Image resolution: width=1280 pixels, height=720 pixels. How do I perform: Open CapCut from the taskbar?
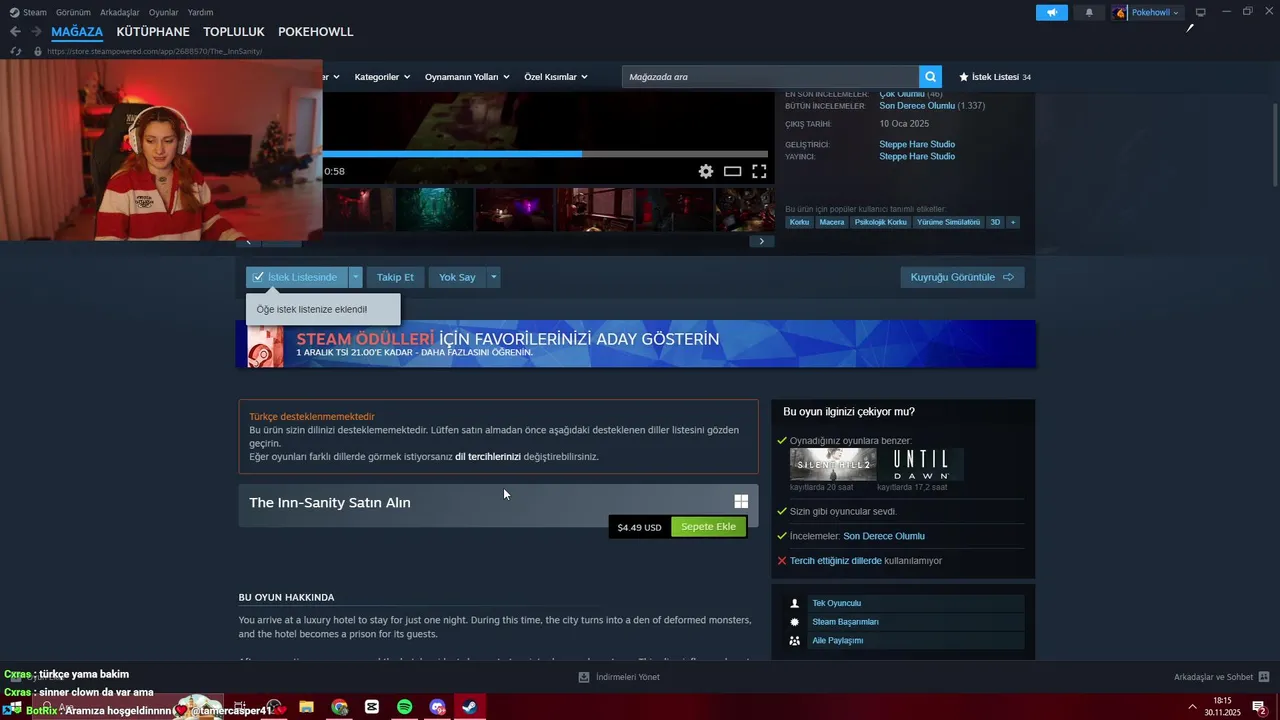[372, 707]
